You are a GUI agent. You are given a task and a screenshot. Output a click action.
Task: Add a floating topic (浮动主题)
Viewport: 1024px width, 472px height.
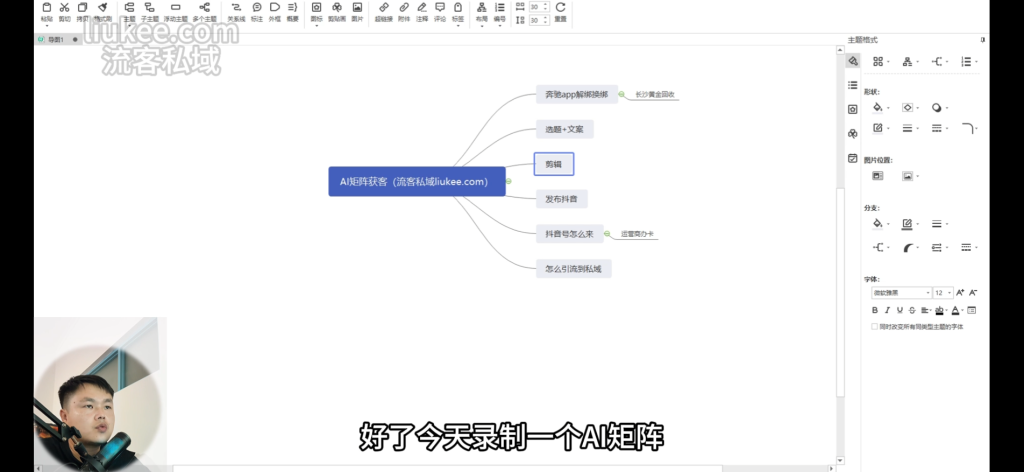pos(175,8)
